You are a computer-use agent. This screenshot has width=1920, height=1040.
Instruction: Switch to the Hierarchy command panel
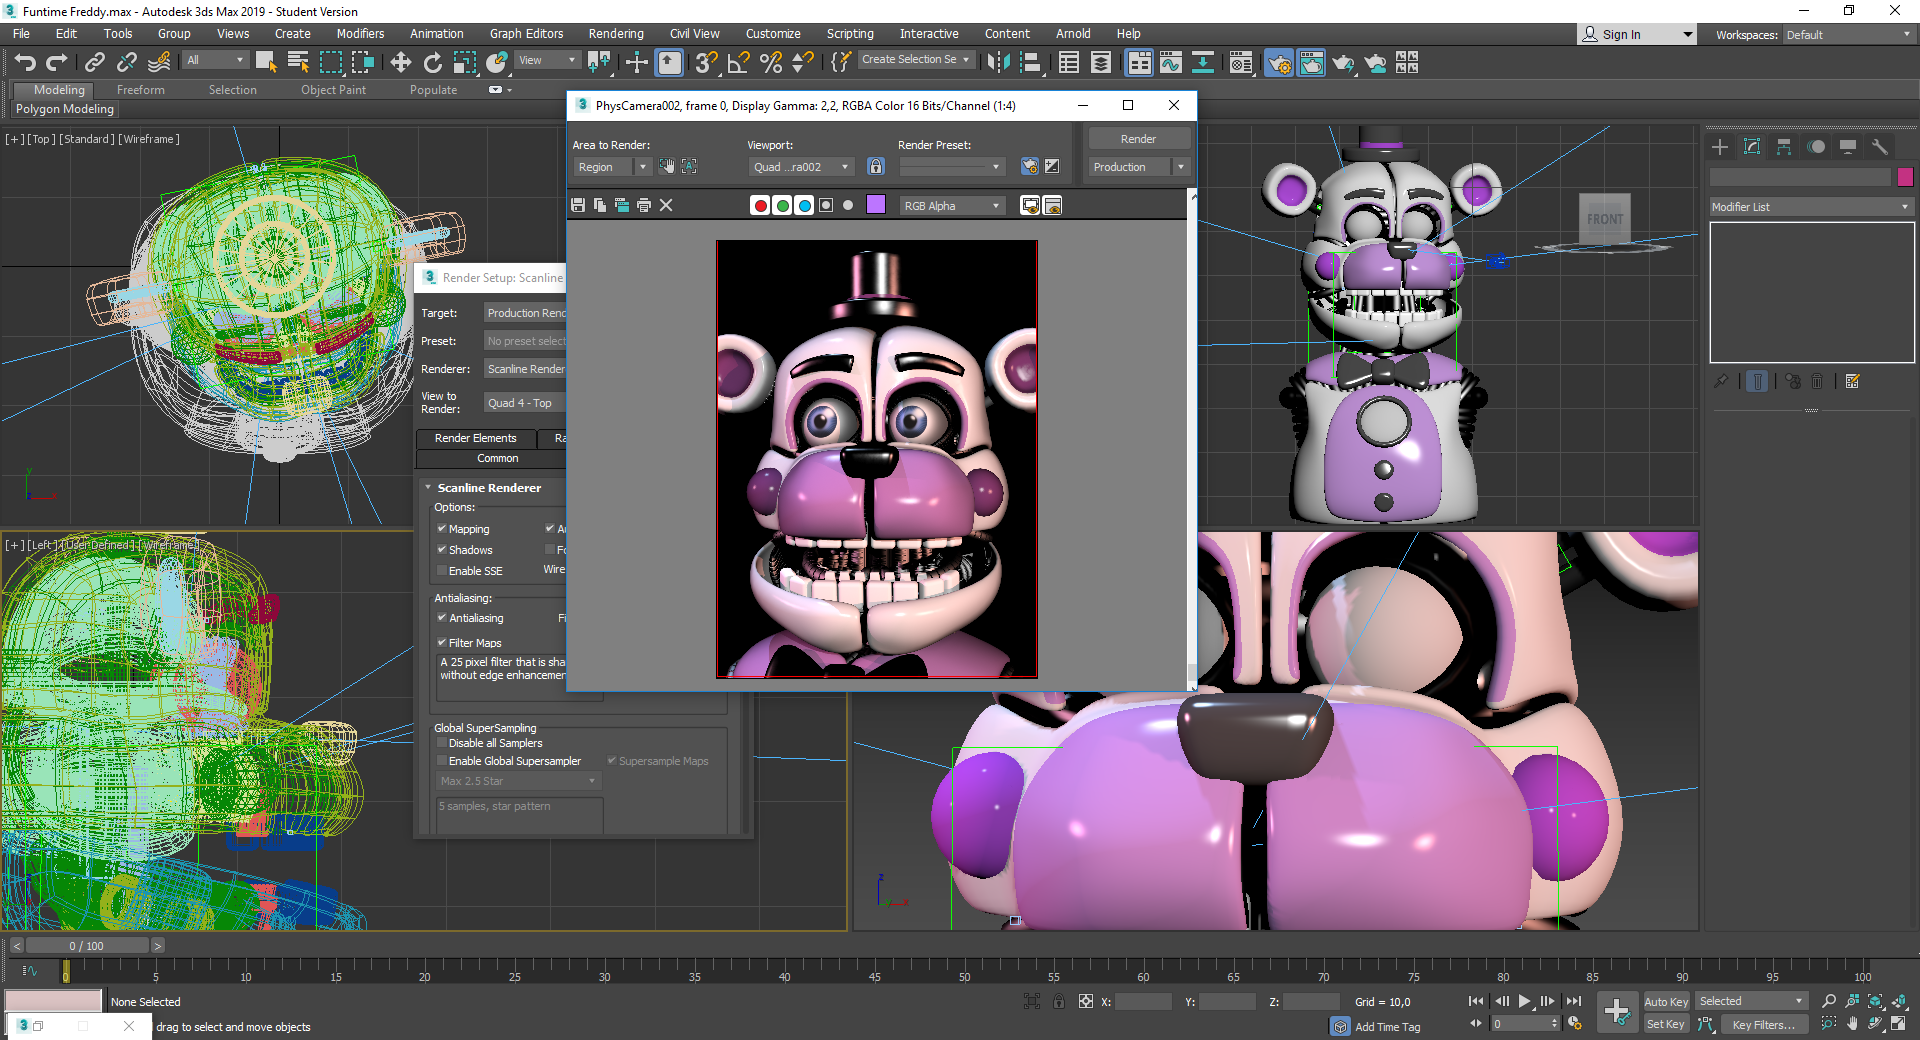click(1784, 147)
